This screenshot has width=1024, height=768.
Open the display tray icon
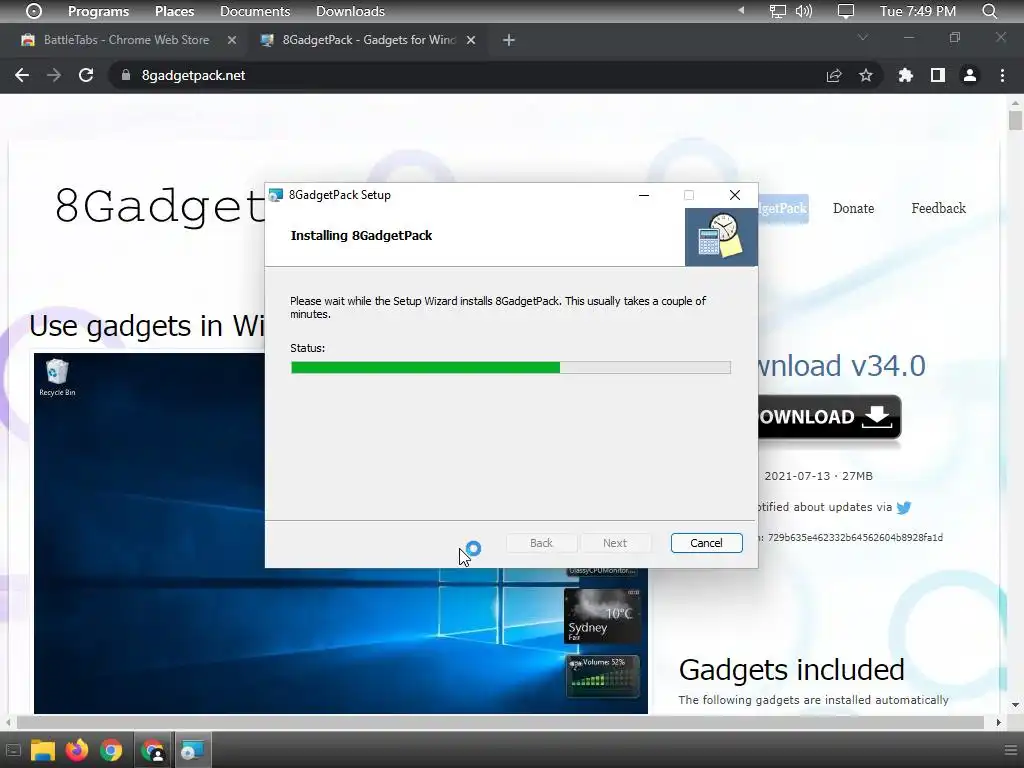[x=846, y=11]
